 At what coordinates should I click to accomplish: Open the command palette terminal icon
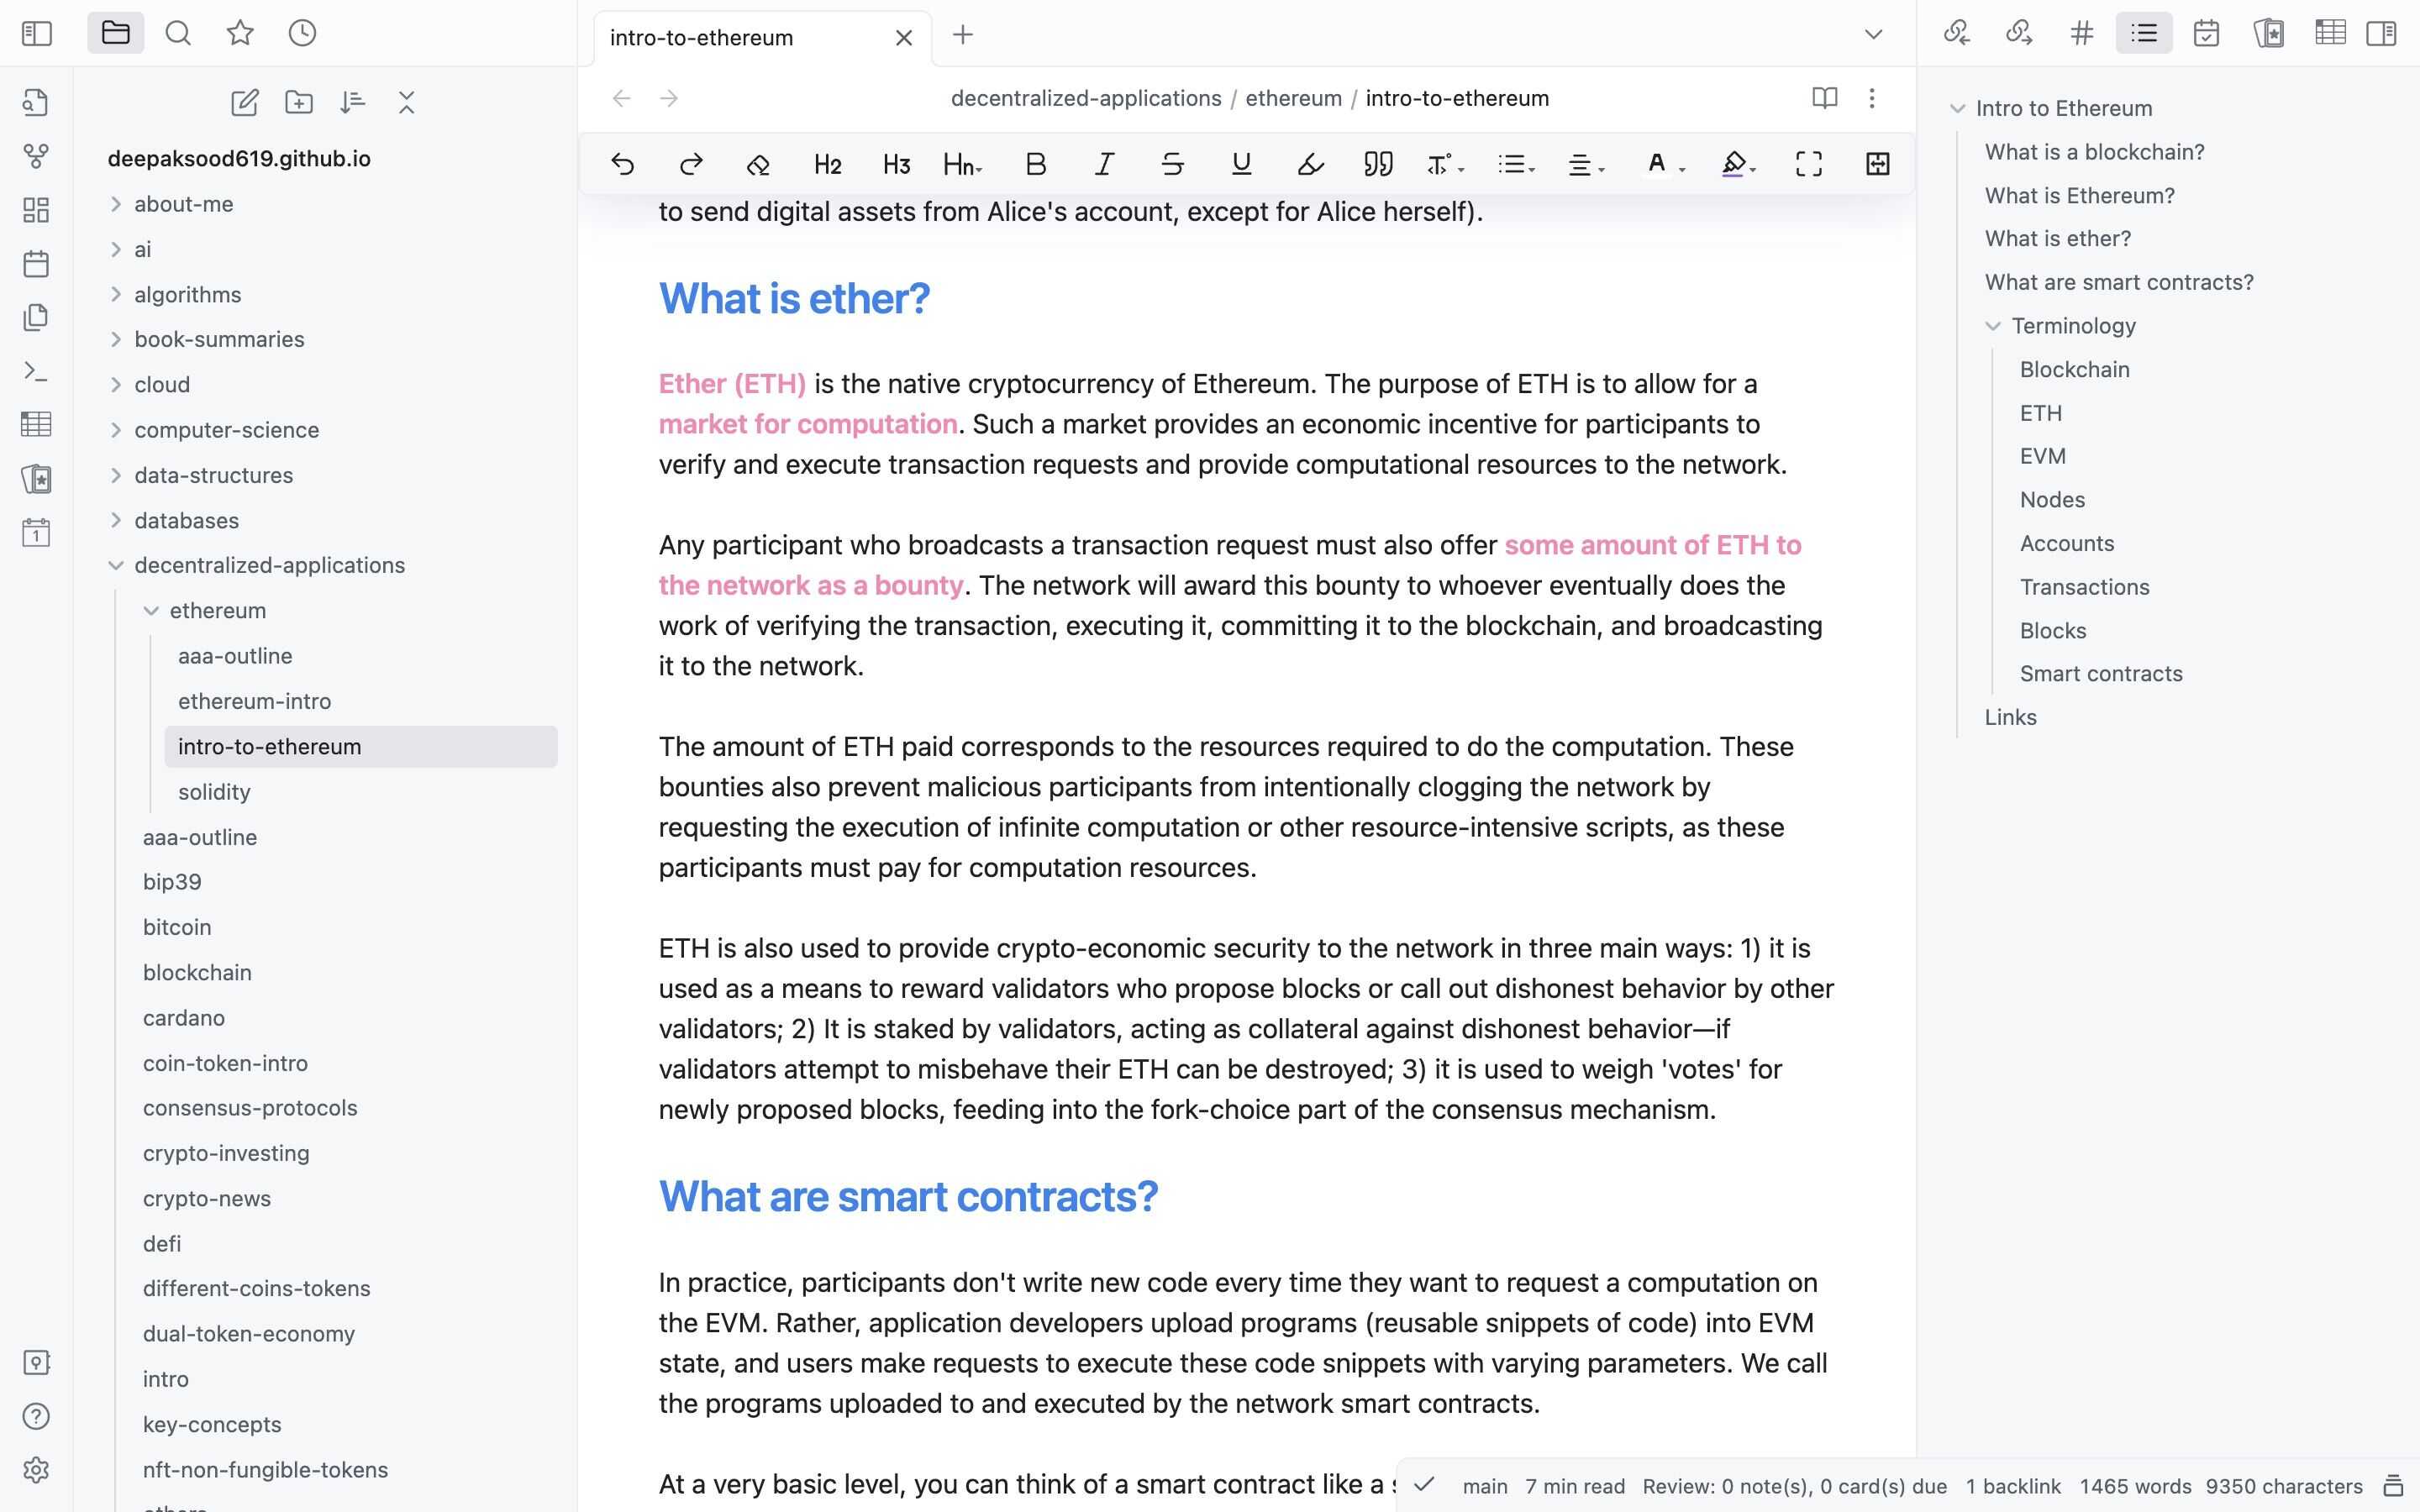pyautogui.click(x=36, y=371)
